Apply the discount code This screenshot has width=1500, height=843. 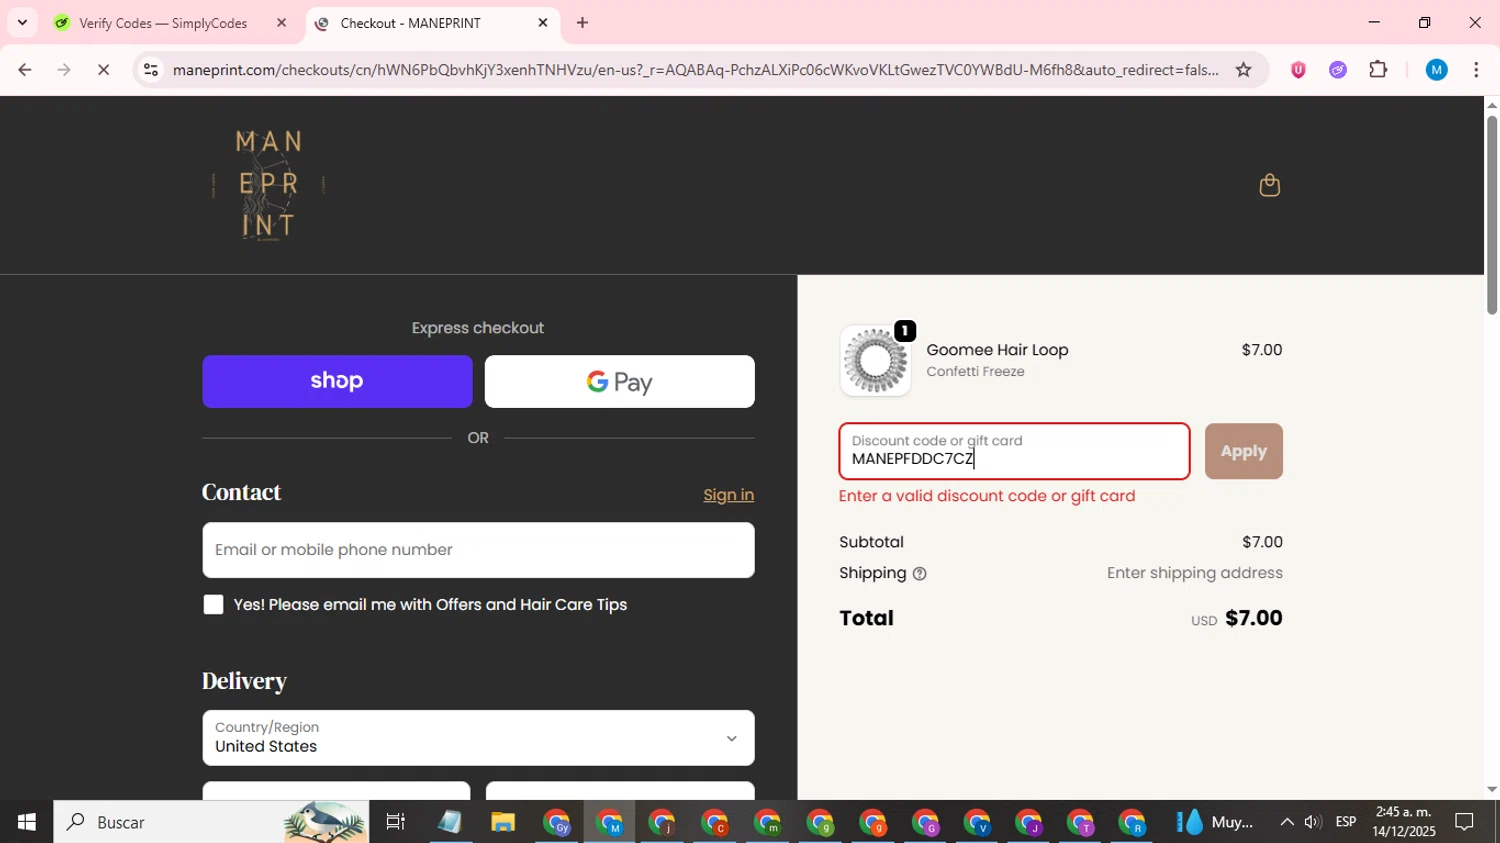[1243, 451]
